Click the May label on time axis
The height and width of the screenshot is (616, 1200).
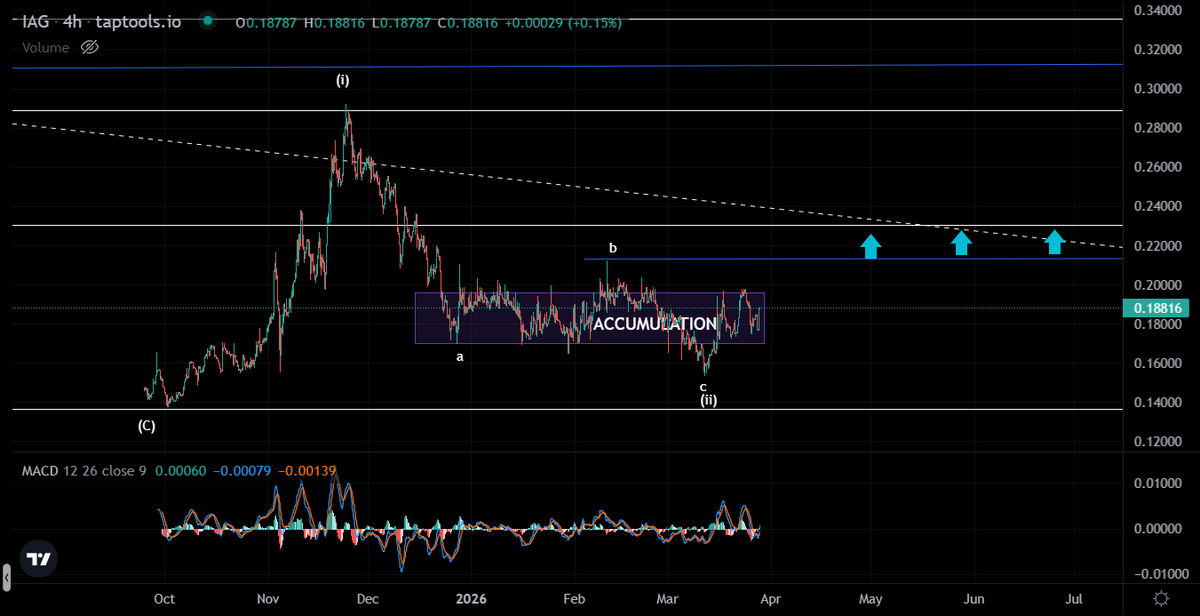tap(869, 598)
